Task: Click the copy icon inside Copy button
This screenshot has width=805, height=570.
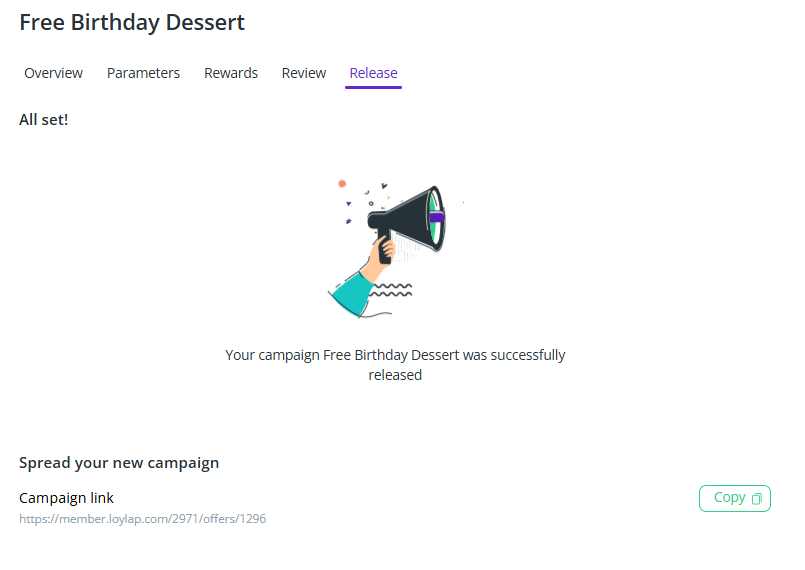Action: coord(757,498)
